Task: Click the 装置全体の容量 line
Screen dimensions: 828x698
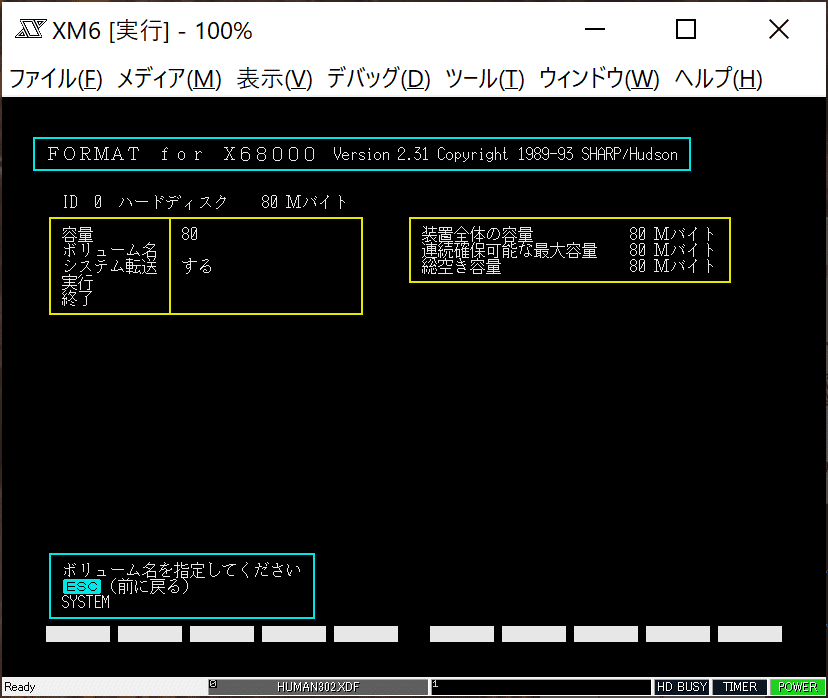Action: [568, 234]
